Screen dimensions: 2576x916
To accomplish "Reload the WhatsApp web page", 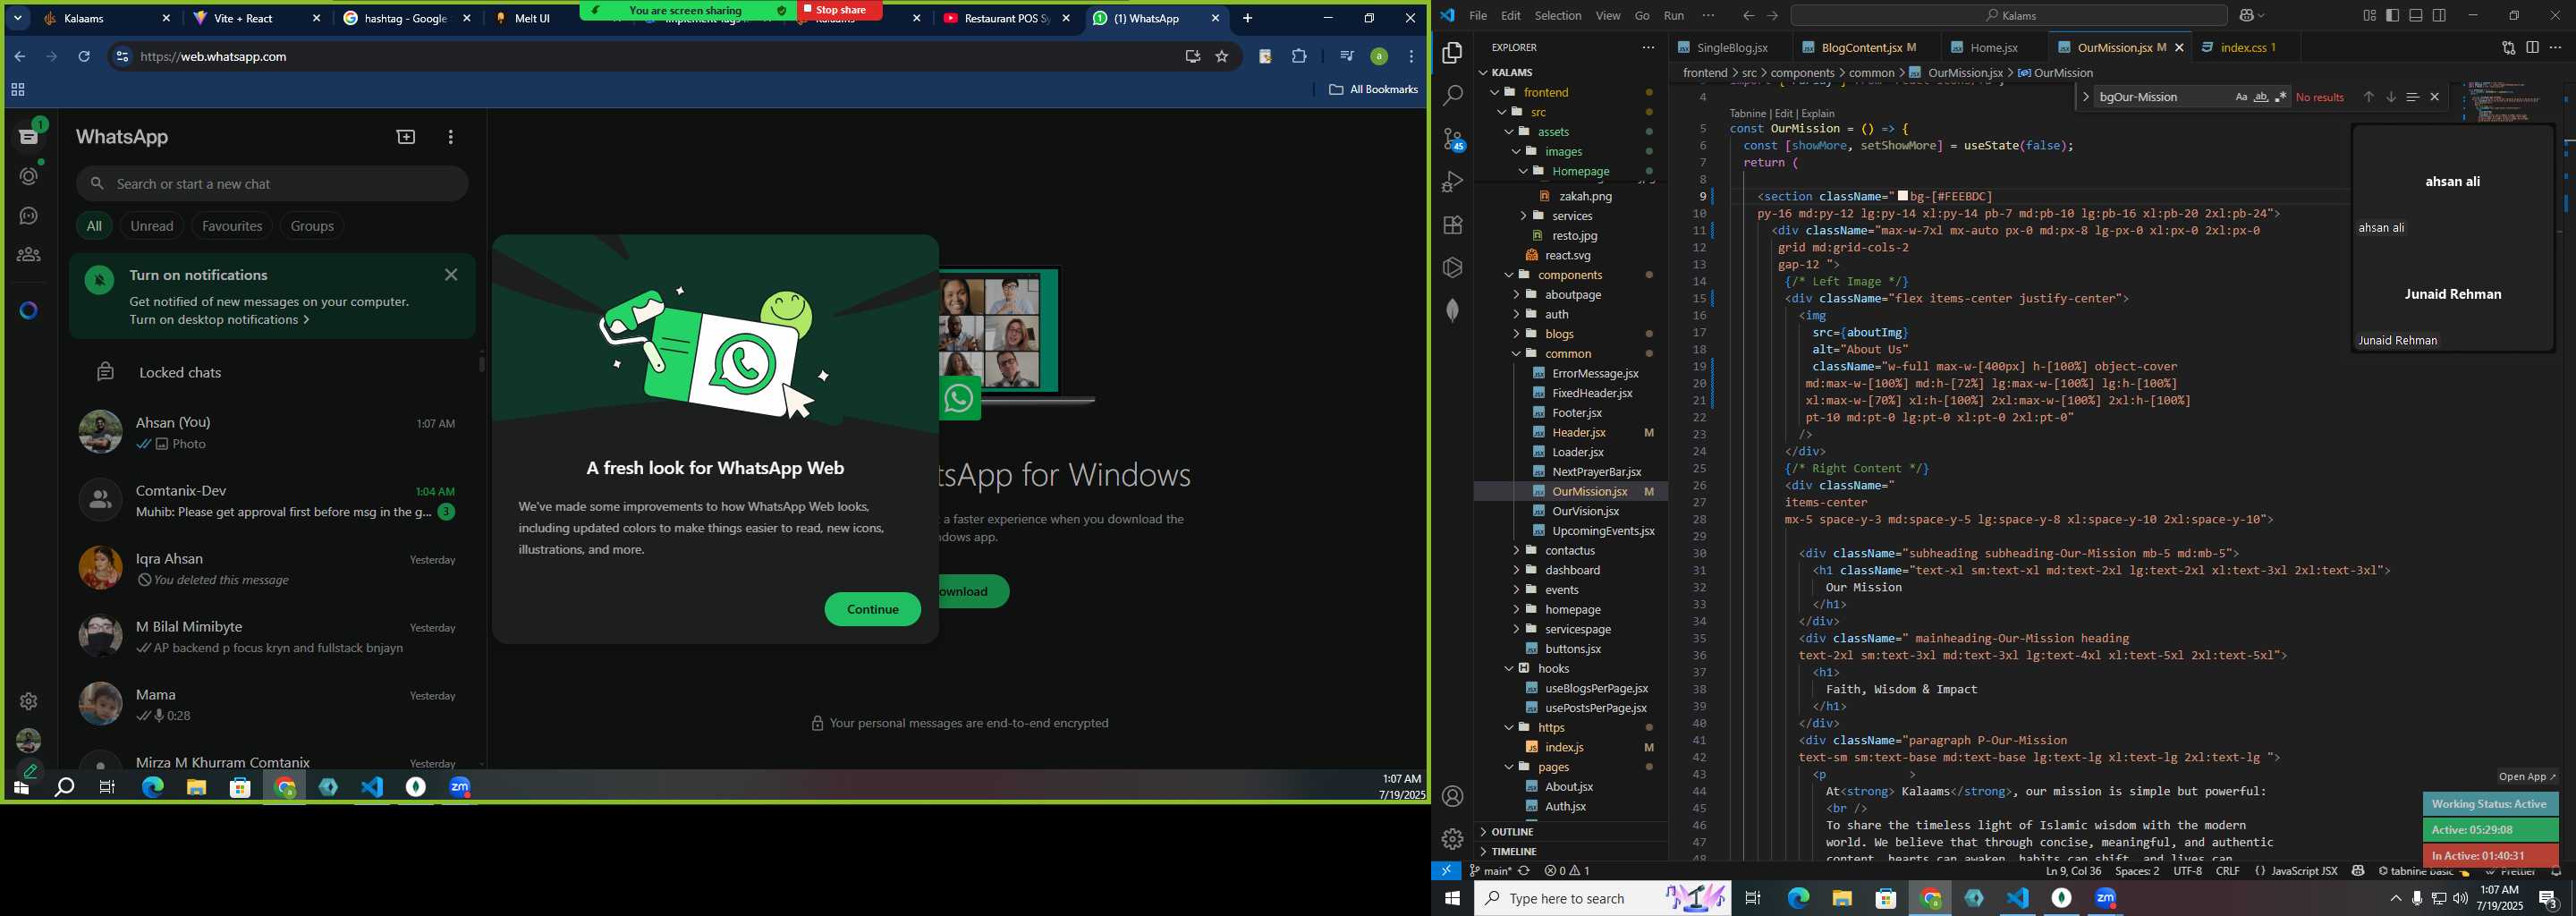I will point(84,57).
